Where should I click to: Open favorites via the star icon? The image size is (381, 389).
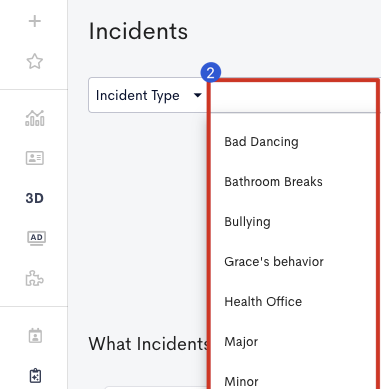pos(35,62)
